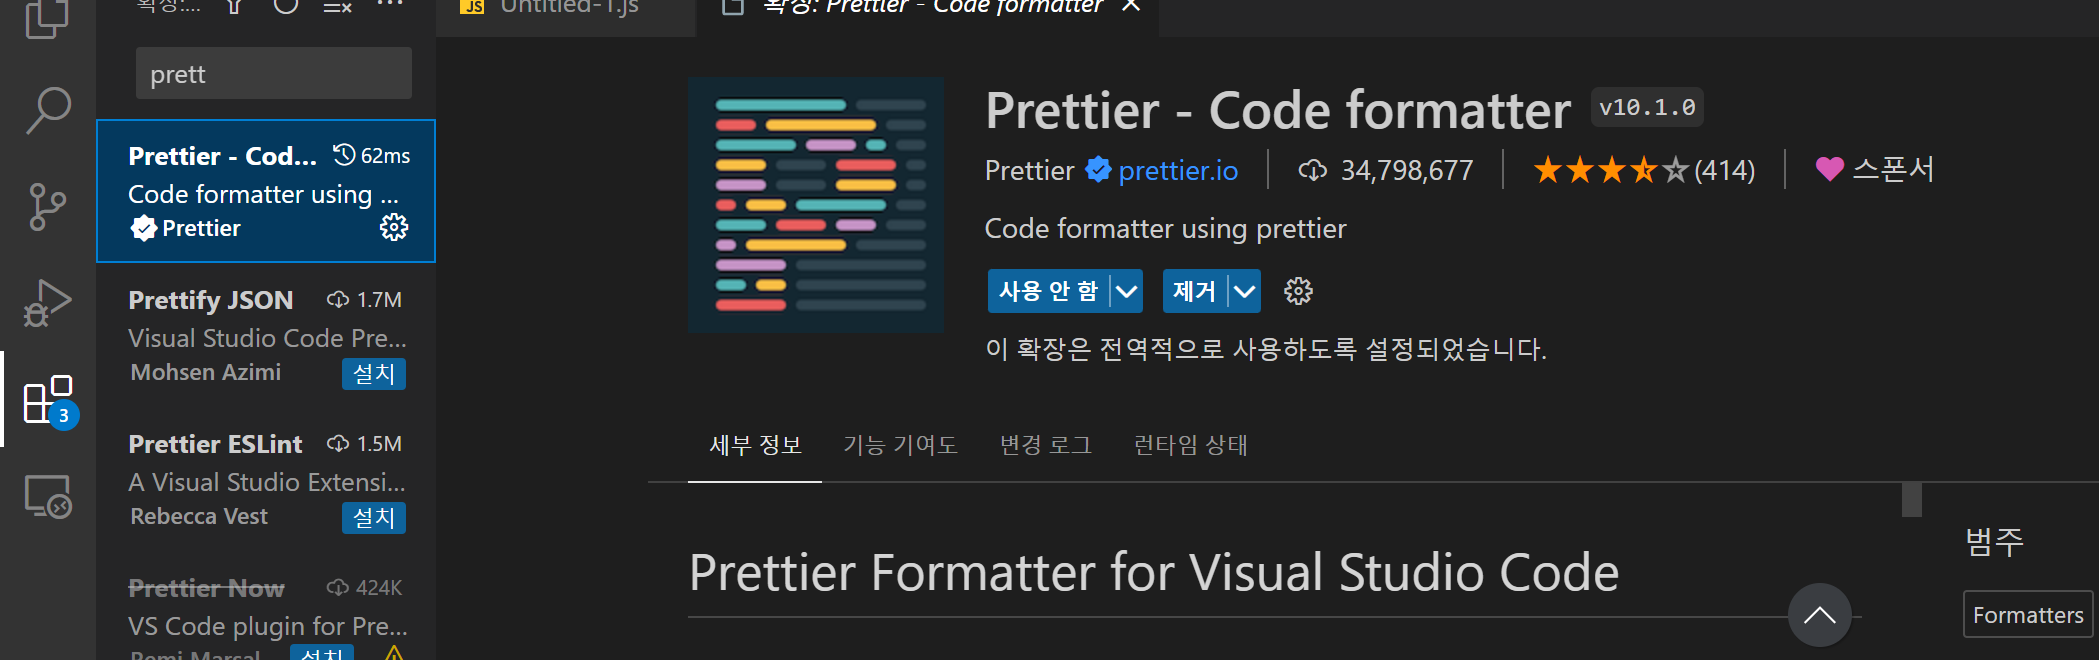
Task: Click the verified publisher badge icon
Action: (x=1098, y=170)
